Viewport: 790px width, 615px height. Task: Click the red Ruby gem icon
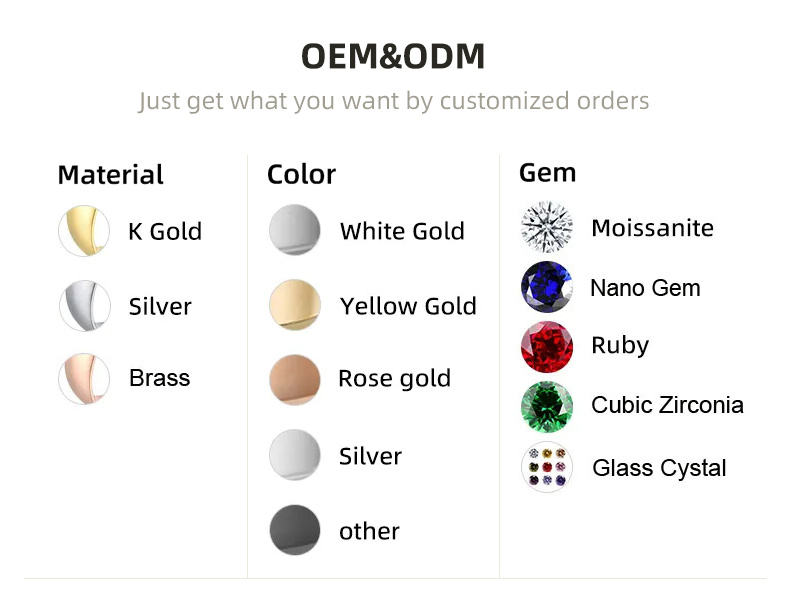click(547, 346)
